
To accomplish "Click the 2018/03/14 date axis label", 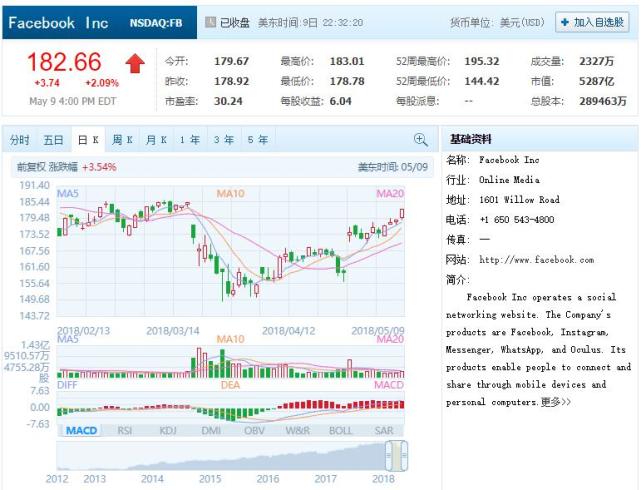I will point(173,331).
